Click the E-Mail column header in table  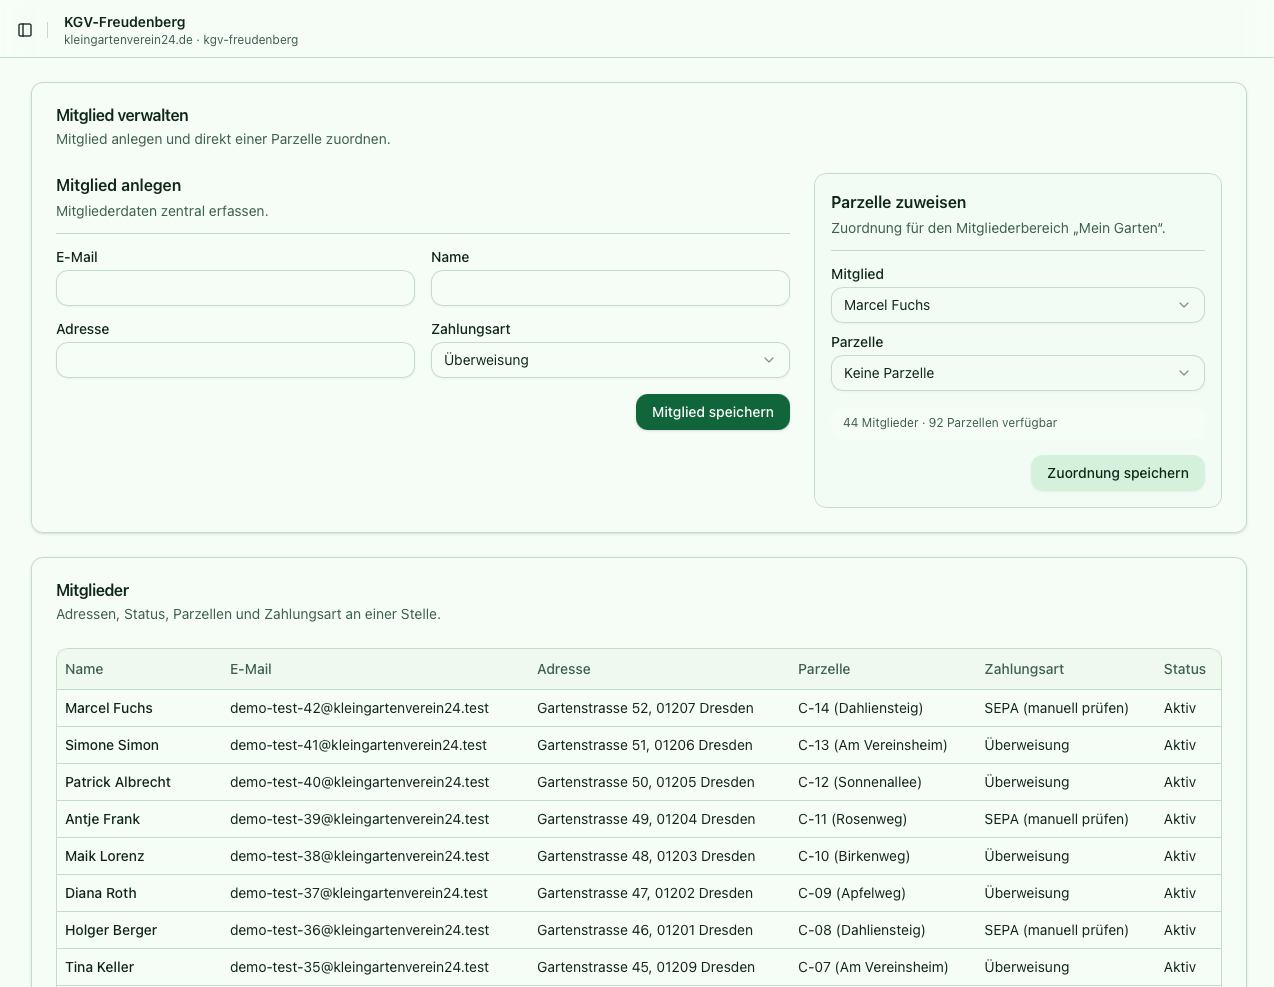point(251,669)
